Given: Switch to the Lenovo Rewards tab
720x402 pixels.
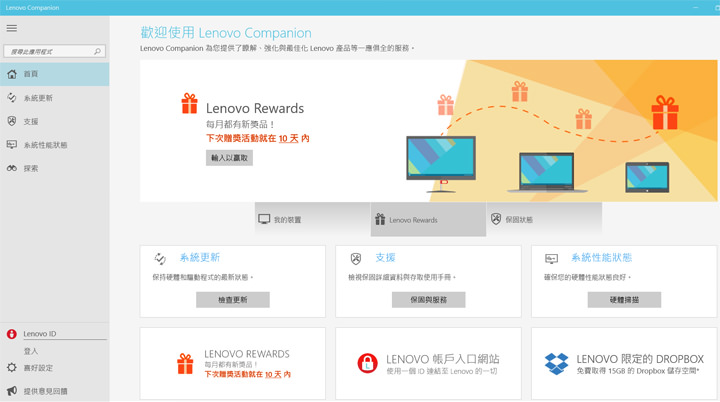Looking at the screenshot, I should click(428, 220).
